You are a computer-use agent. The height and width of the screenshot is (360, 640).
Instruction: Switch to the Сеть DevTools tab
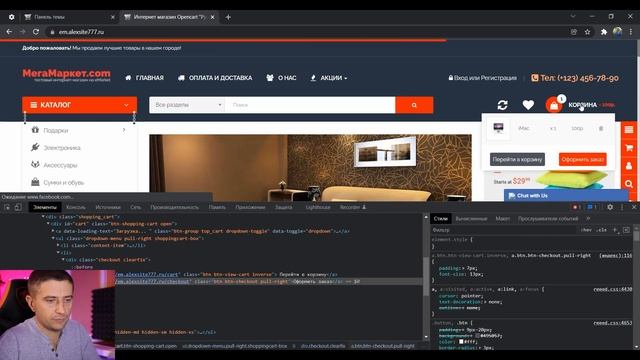click(136, 207)
